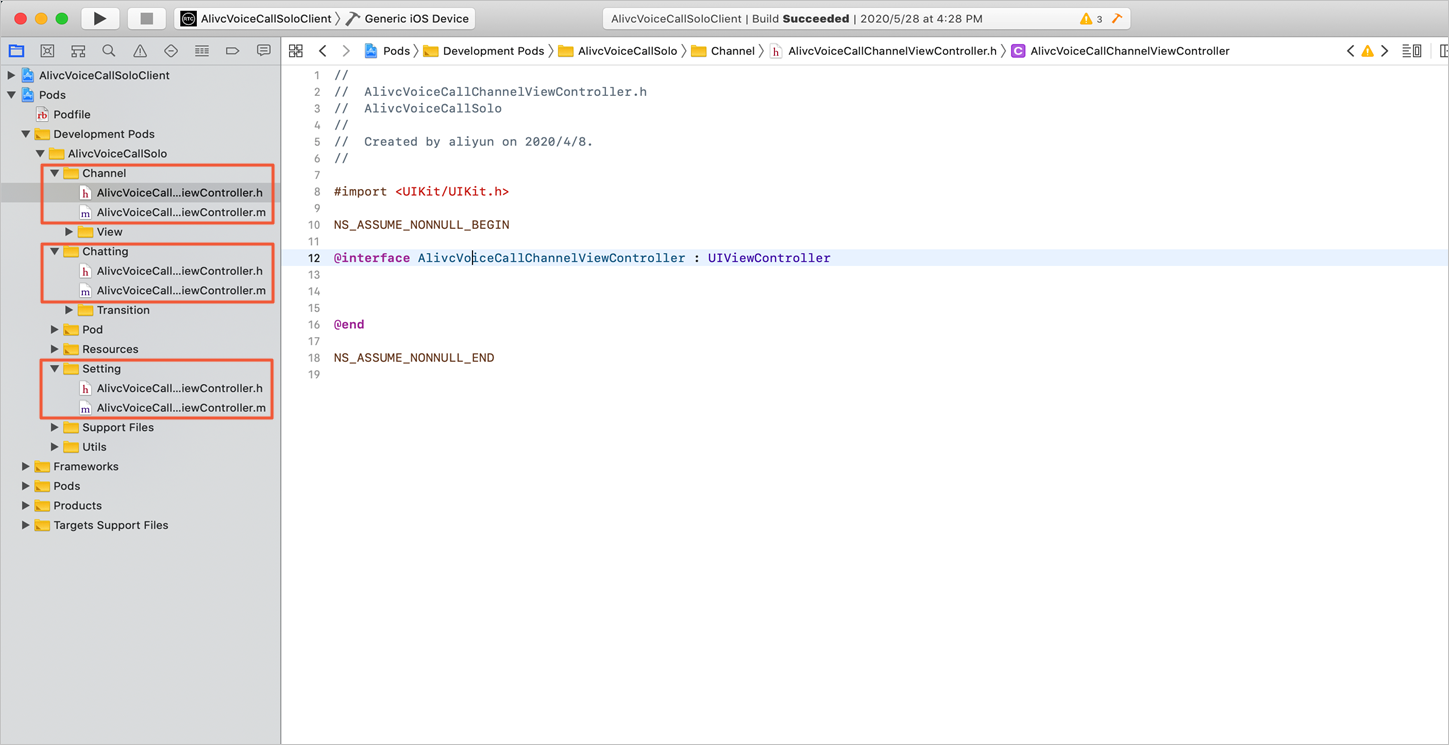Expand the AlivcVoiceCallSoloClient project

11,75
